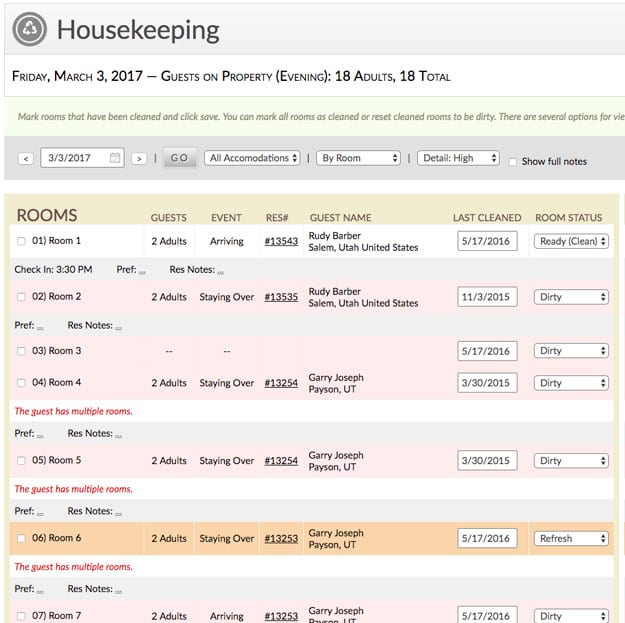Edit Room 5 last cleaned date 3/30/2015
This screenshot has width=625, height=623.
[x=487, y=460]
